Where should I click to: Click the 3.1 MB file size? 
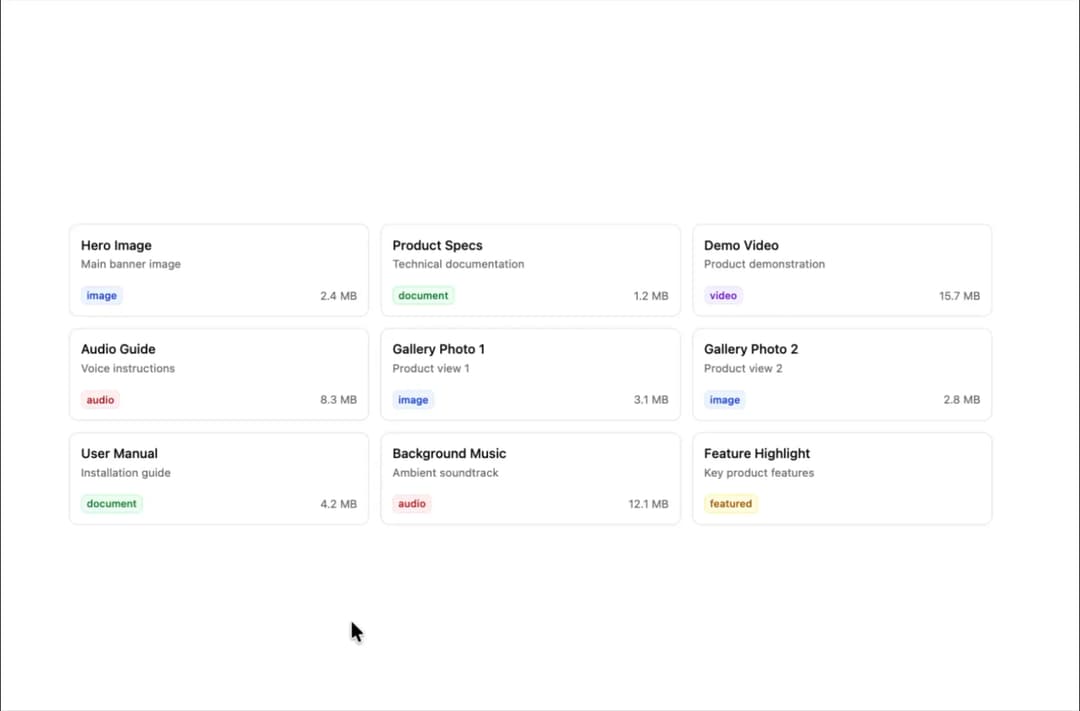[651, 400]
